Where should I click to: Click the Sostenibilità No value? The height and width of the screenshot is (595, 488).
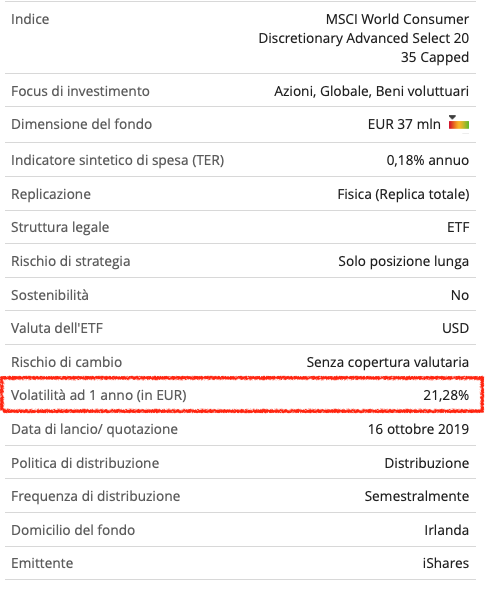(x=460, y=295)
